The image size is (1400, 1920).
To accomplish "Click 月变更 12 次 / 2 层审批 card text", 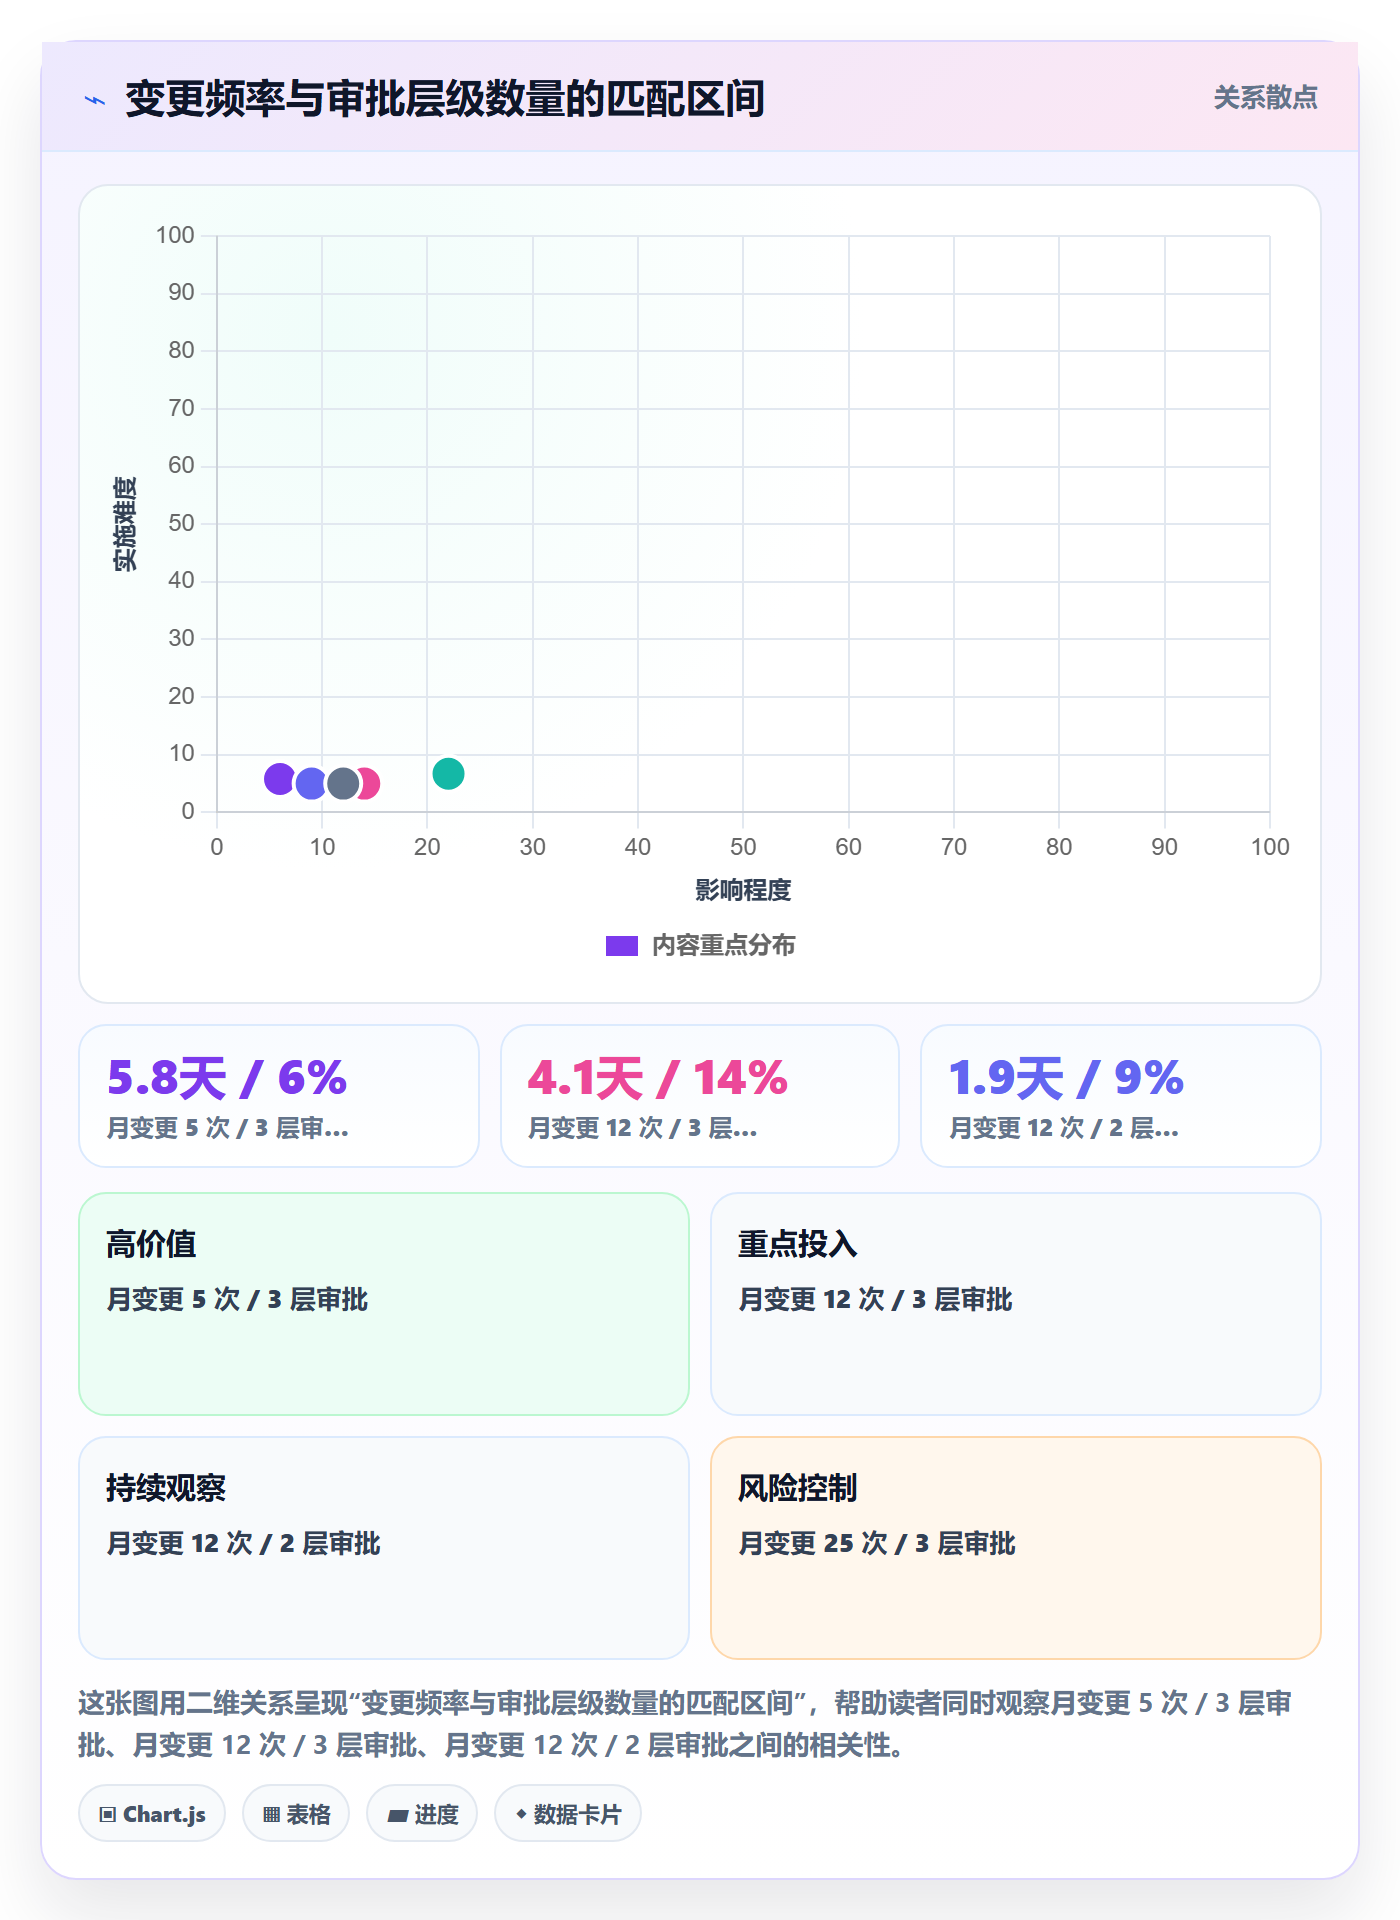I will pyautogui.click(x=244, y=1543).
